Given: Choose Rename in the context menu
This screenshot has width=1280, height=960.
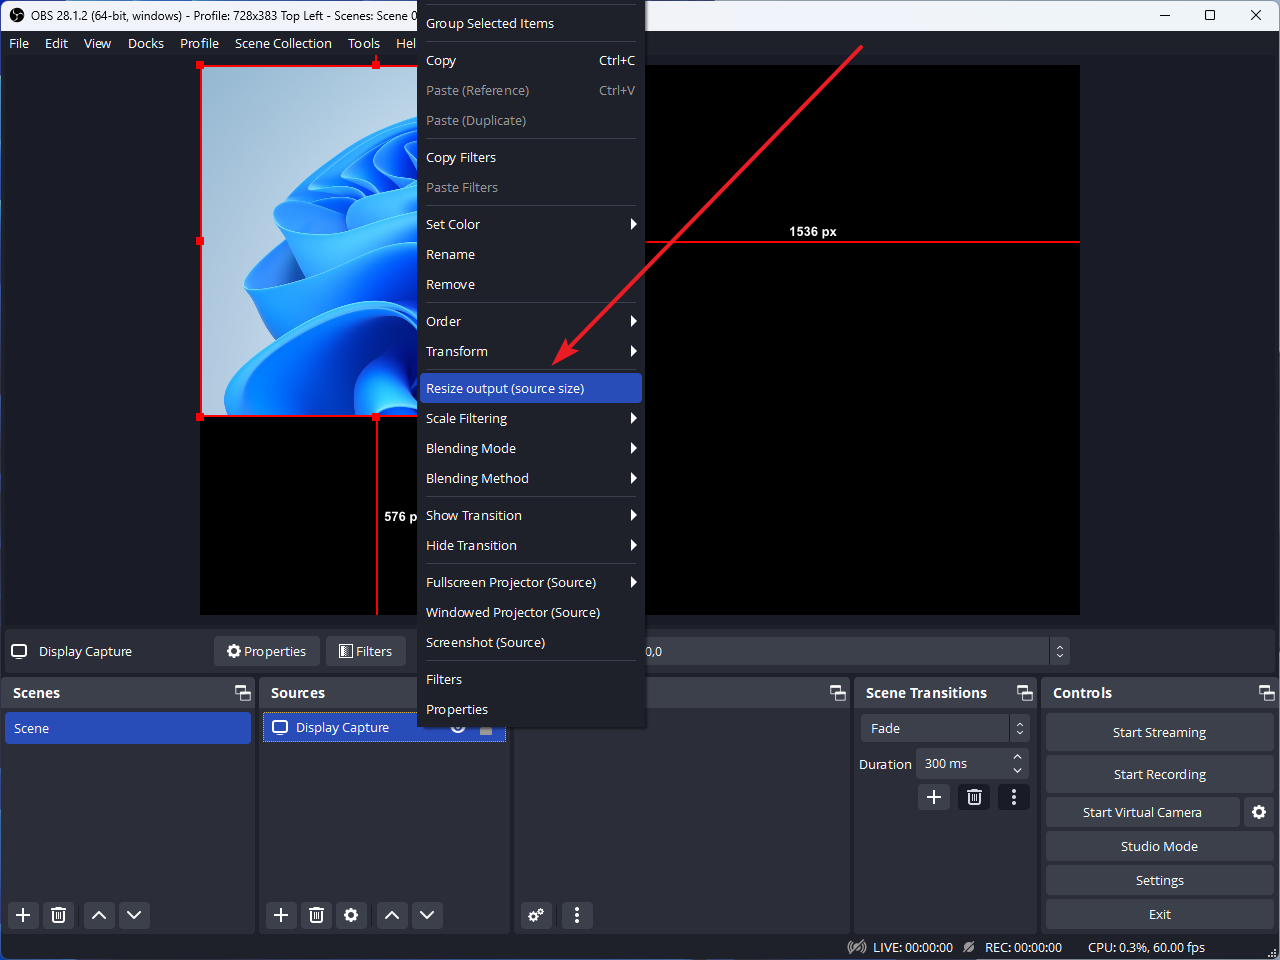Looking at the screenshot, I should coord(530,254).
